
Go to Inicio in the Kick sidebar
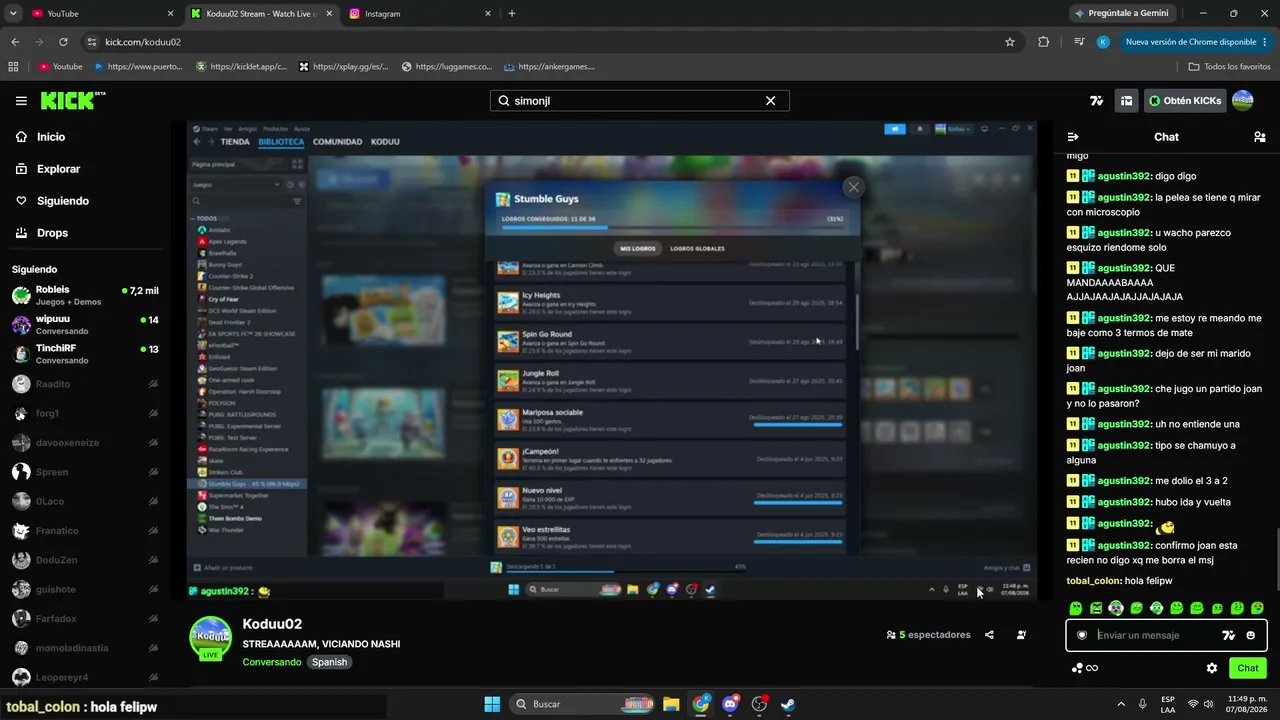point(40,137)
